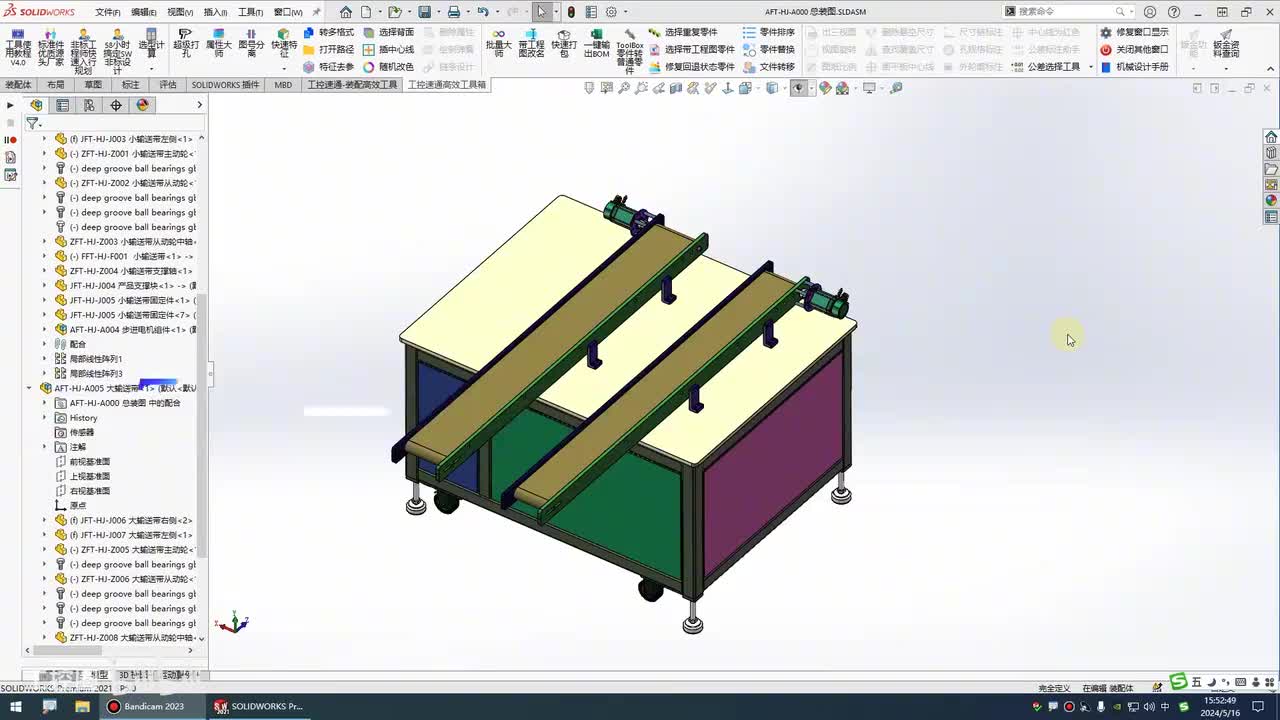Click 选择带工程图零件 button
This screenshot has height=720, width=1280.
pyautogui.click(x=691, y=49)
